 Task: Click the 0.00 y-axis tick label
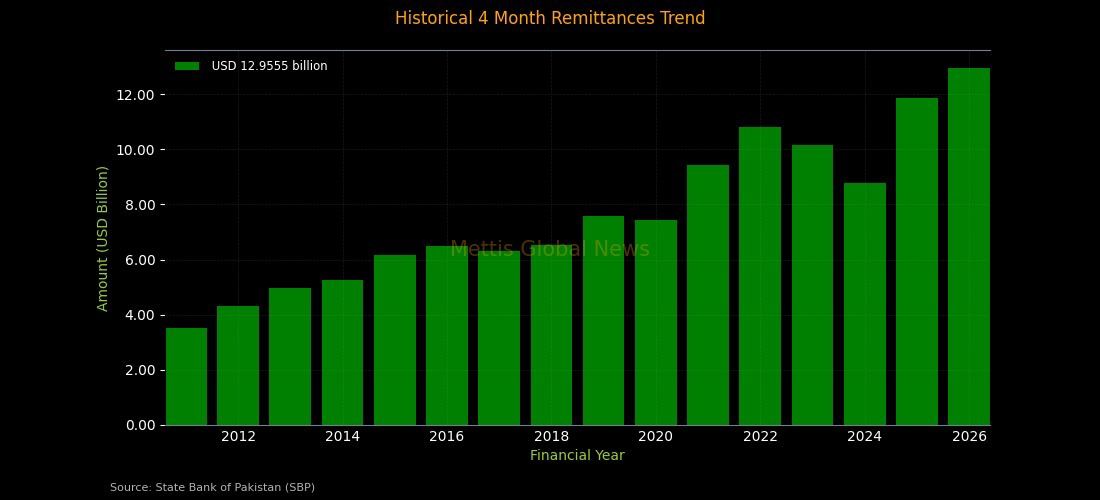pyautogui.click(x=139, y=425)
